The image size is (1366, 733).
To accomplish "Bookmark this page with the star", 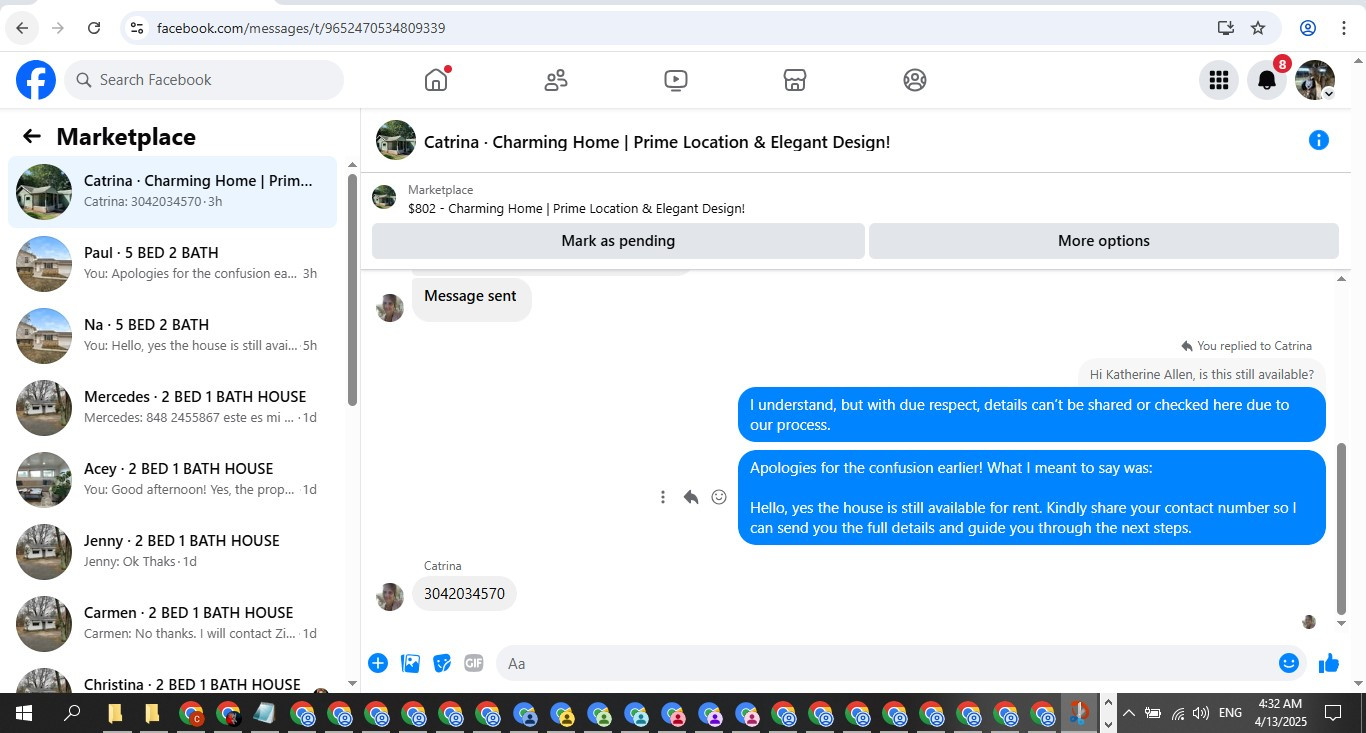I will tap(1258, 28).
